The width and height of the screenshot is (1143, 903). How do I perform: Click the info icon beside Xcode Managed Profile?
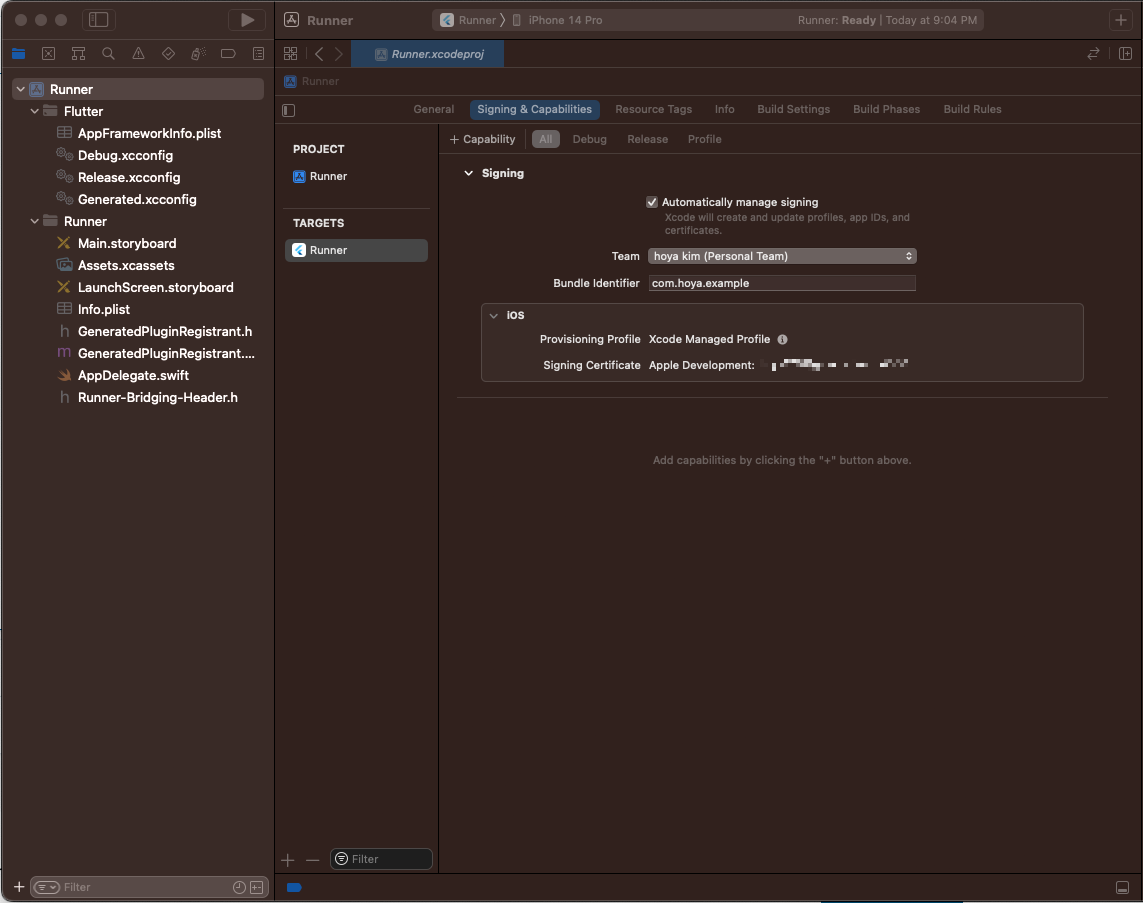782,339
